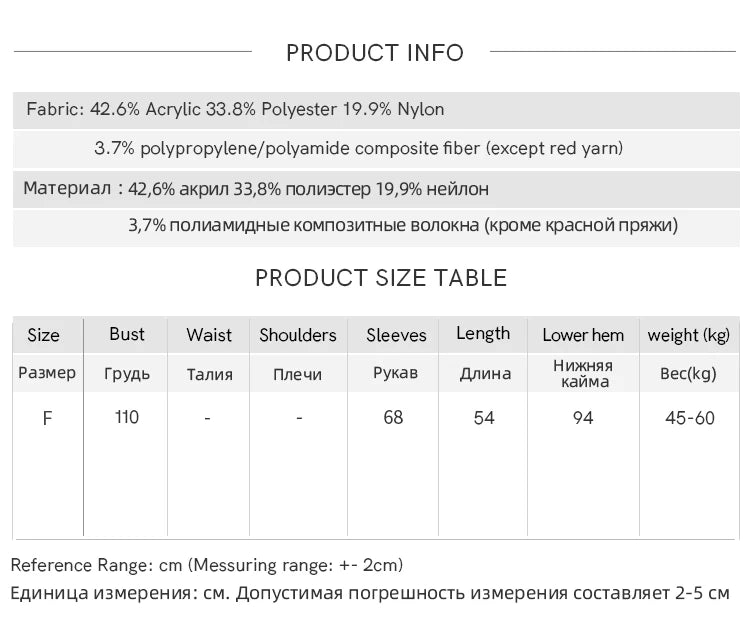The image size is (750, 630).
Task: Click the Length column header
Action: tap(483, 334)
